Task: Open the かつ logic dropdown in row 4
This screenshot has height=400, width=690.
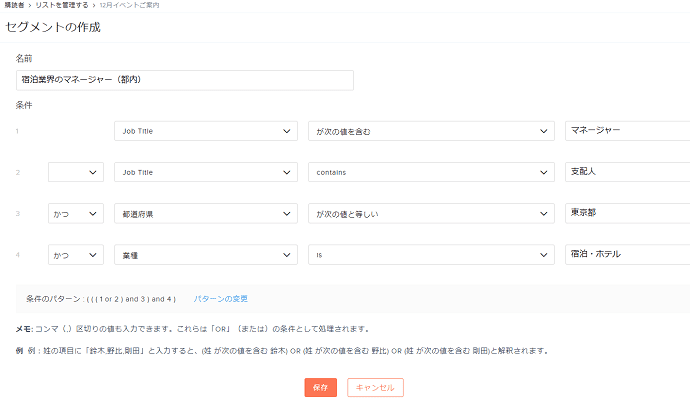Action: tap(76, 254)
